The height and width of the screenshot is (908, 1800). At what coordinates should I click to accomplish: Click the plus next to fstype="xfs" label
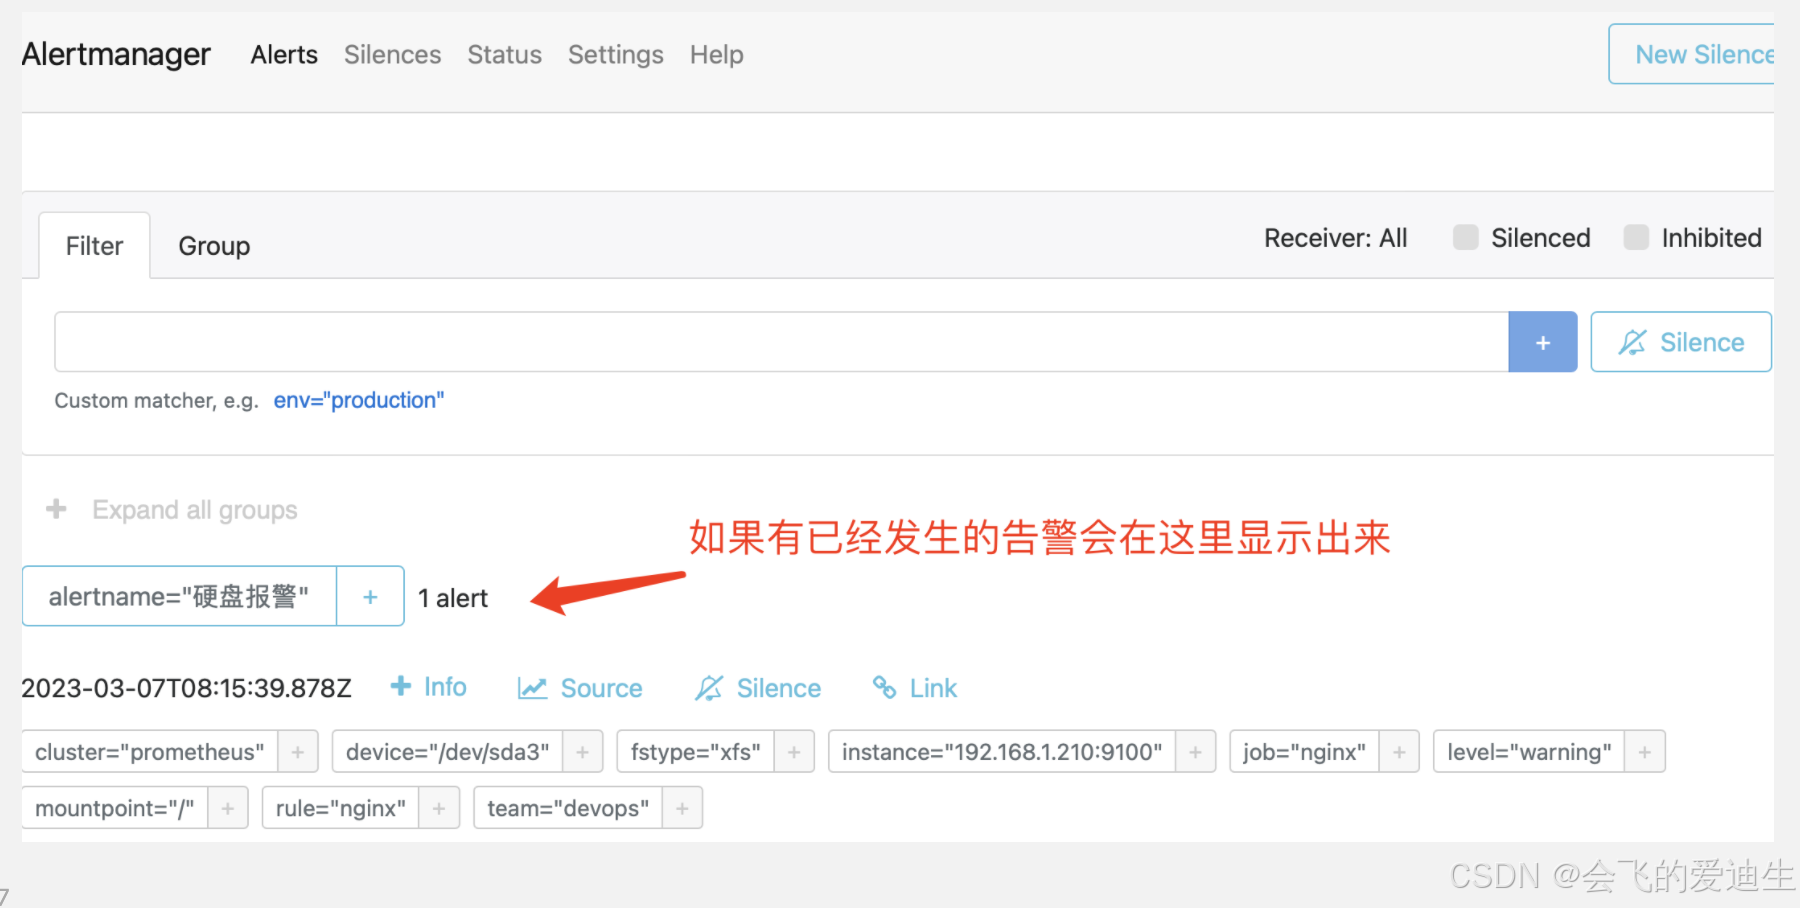(x=794, y=752)
